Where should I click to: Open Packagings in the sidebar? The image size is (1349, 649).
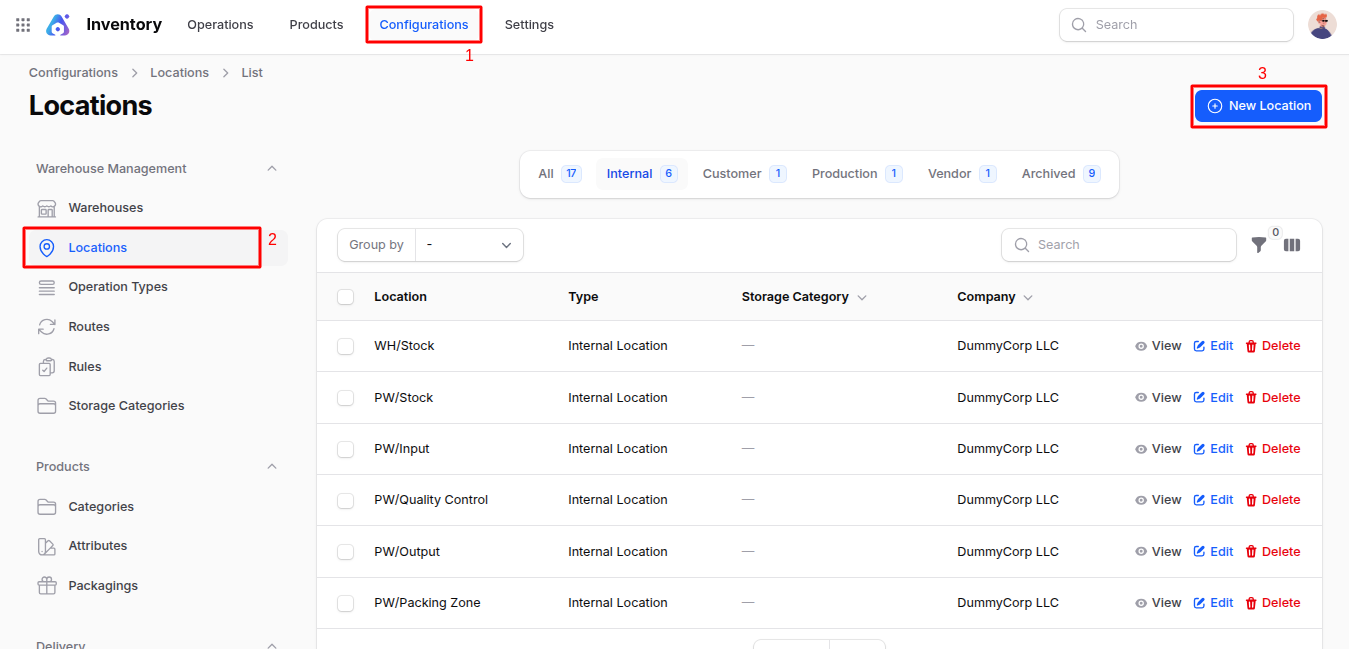click(x=103, y=586)
